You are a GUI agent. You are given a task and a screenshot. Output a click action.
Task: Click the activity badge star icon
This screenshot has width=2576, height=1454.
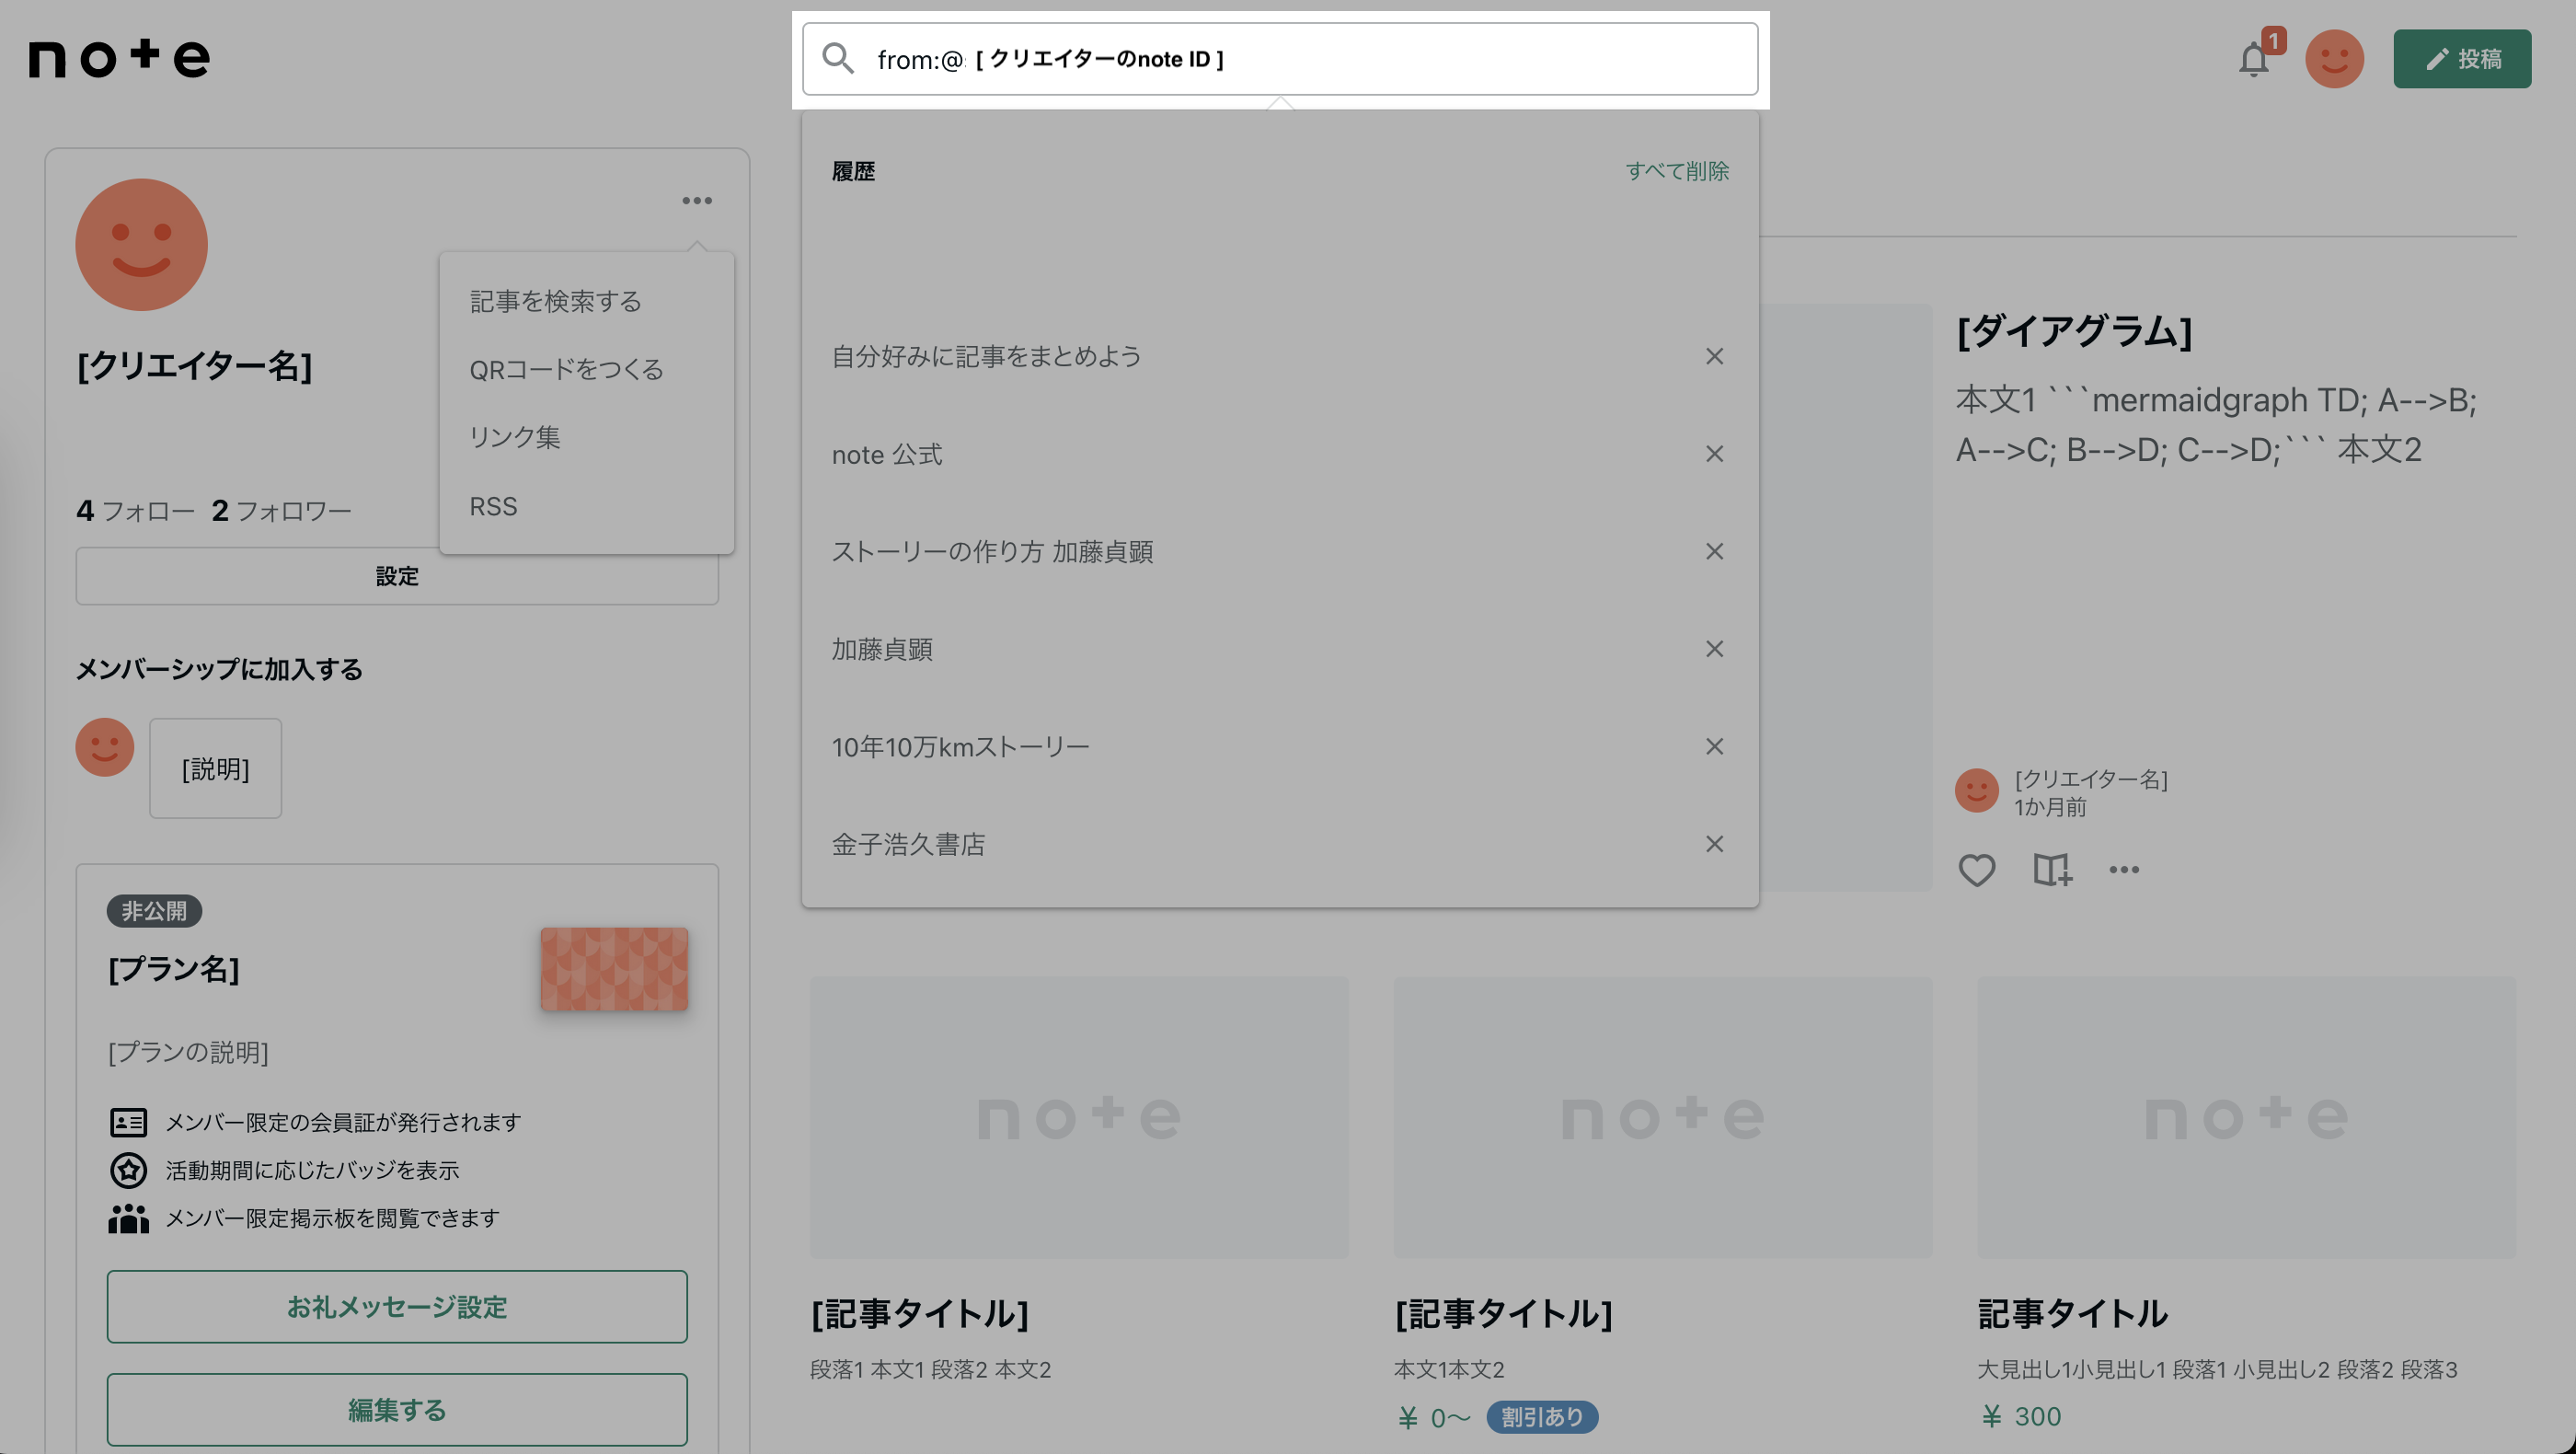[x=128, y=1170]
